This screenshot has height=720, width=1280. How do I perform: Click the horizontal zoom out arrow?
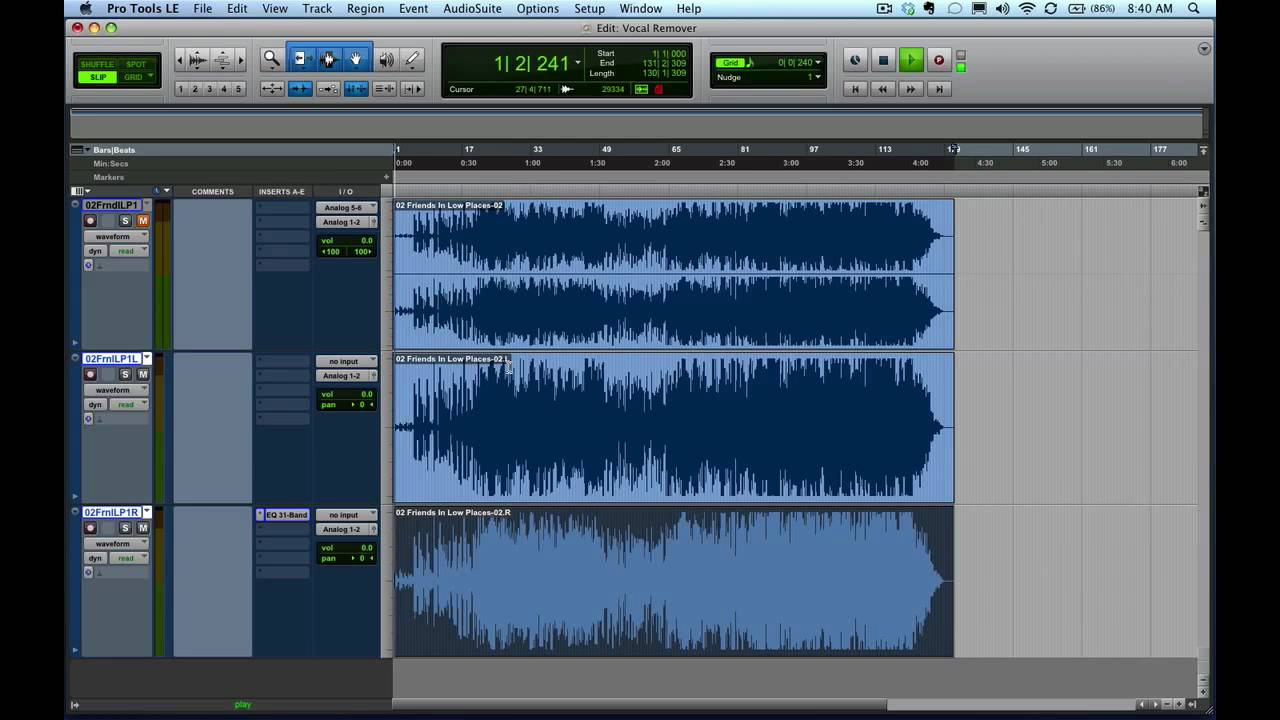[x=180, y=60]
